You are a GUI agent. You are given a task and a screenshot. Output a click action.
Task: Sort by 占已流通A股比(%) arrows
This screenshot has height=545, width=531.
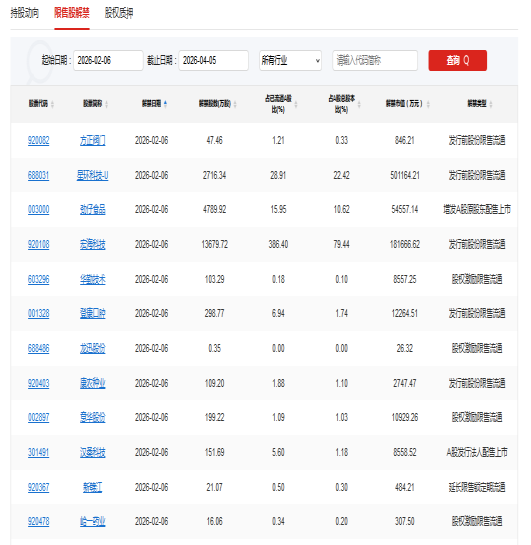296,104
